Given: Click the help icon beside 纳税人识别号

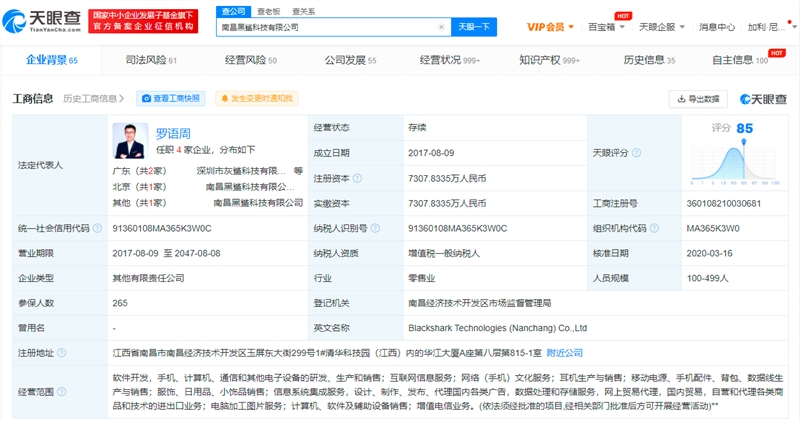Looking at the screenshot, I should [375, 228].
